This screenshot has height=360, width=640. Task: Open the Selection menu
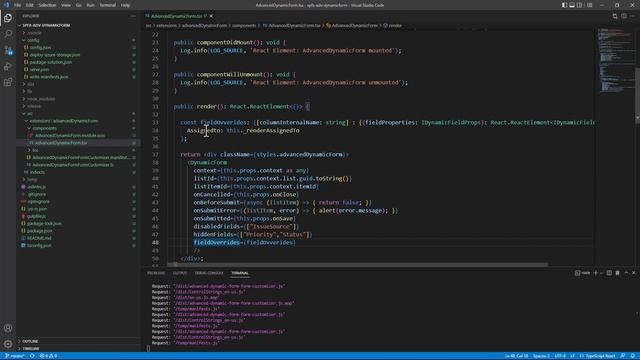point(47,5)
